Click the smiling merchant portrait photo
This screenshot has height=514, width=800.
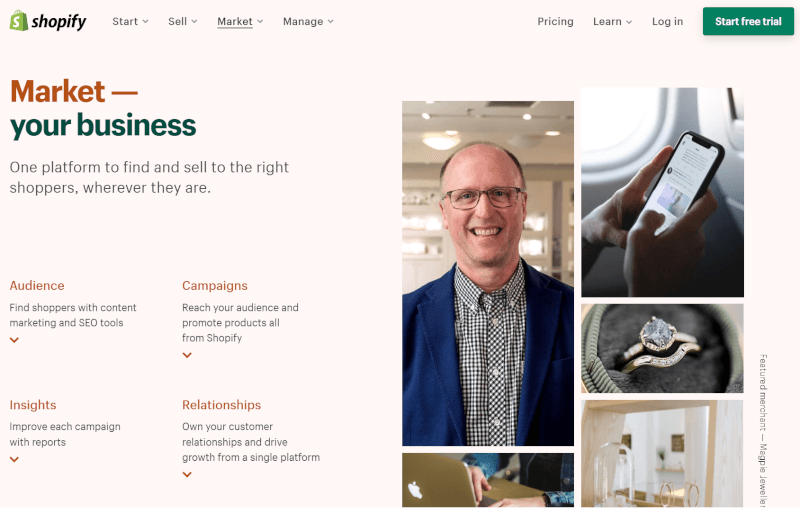(488, 273)
